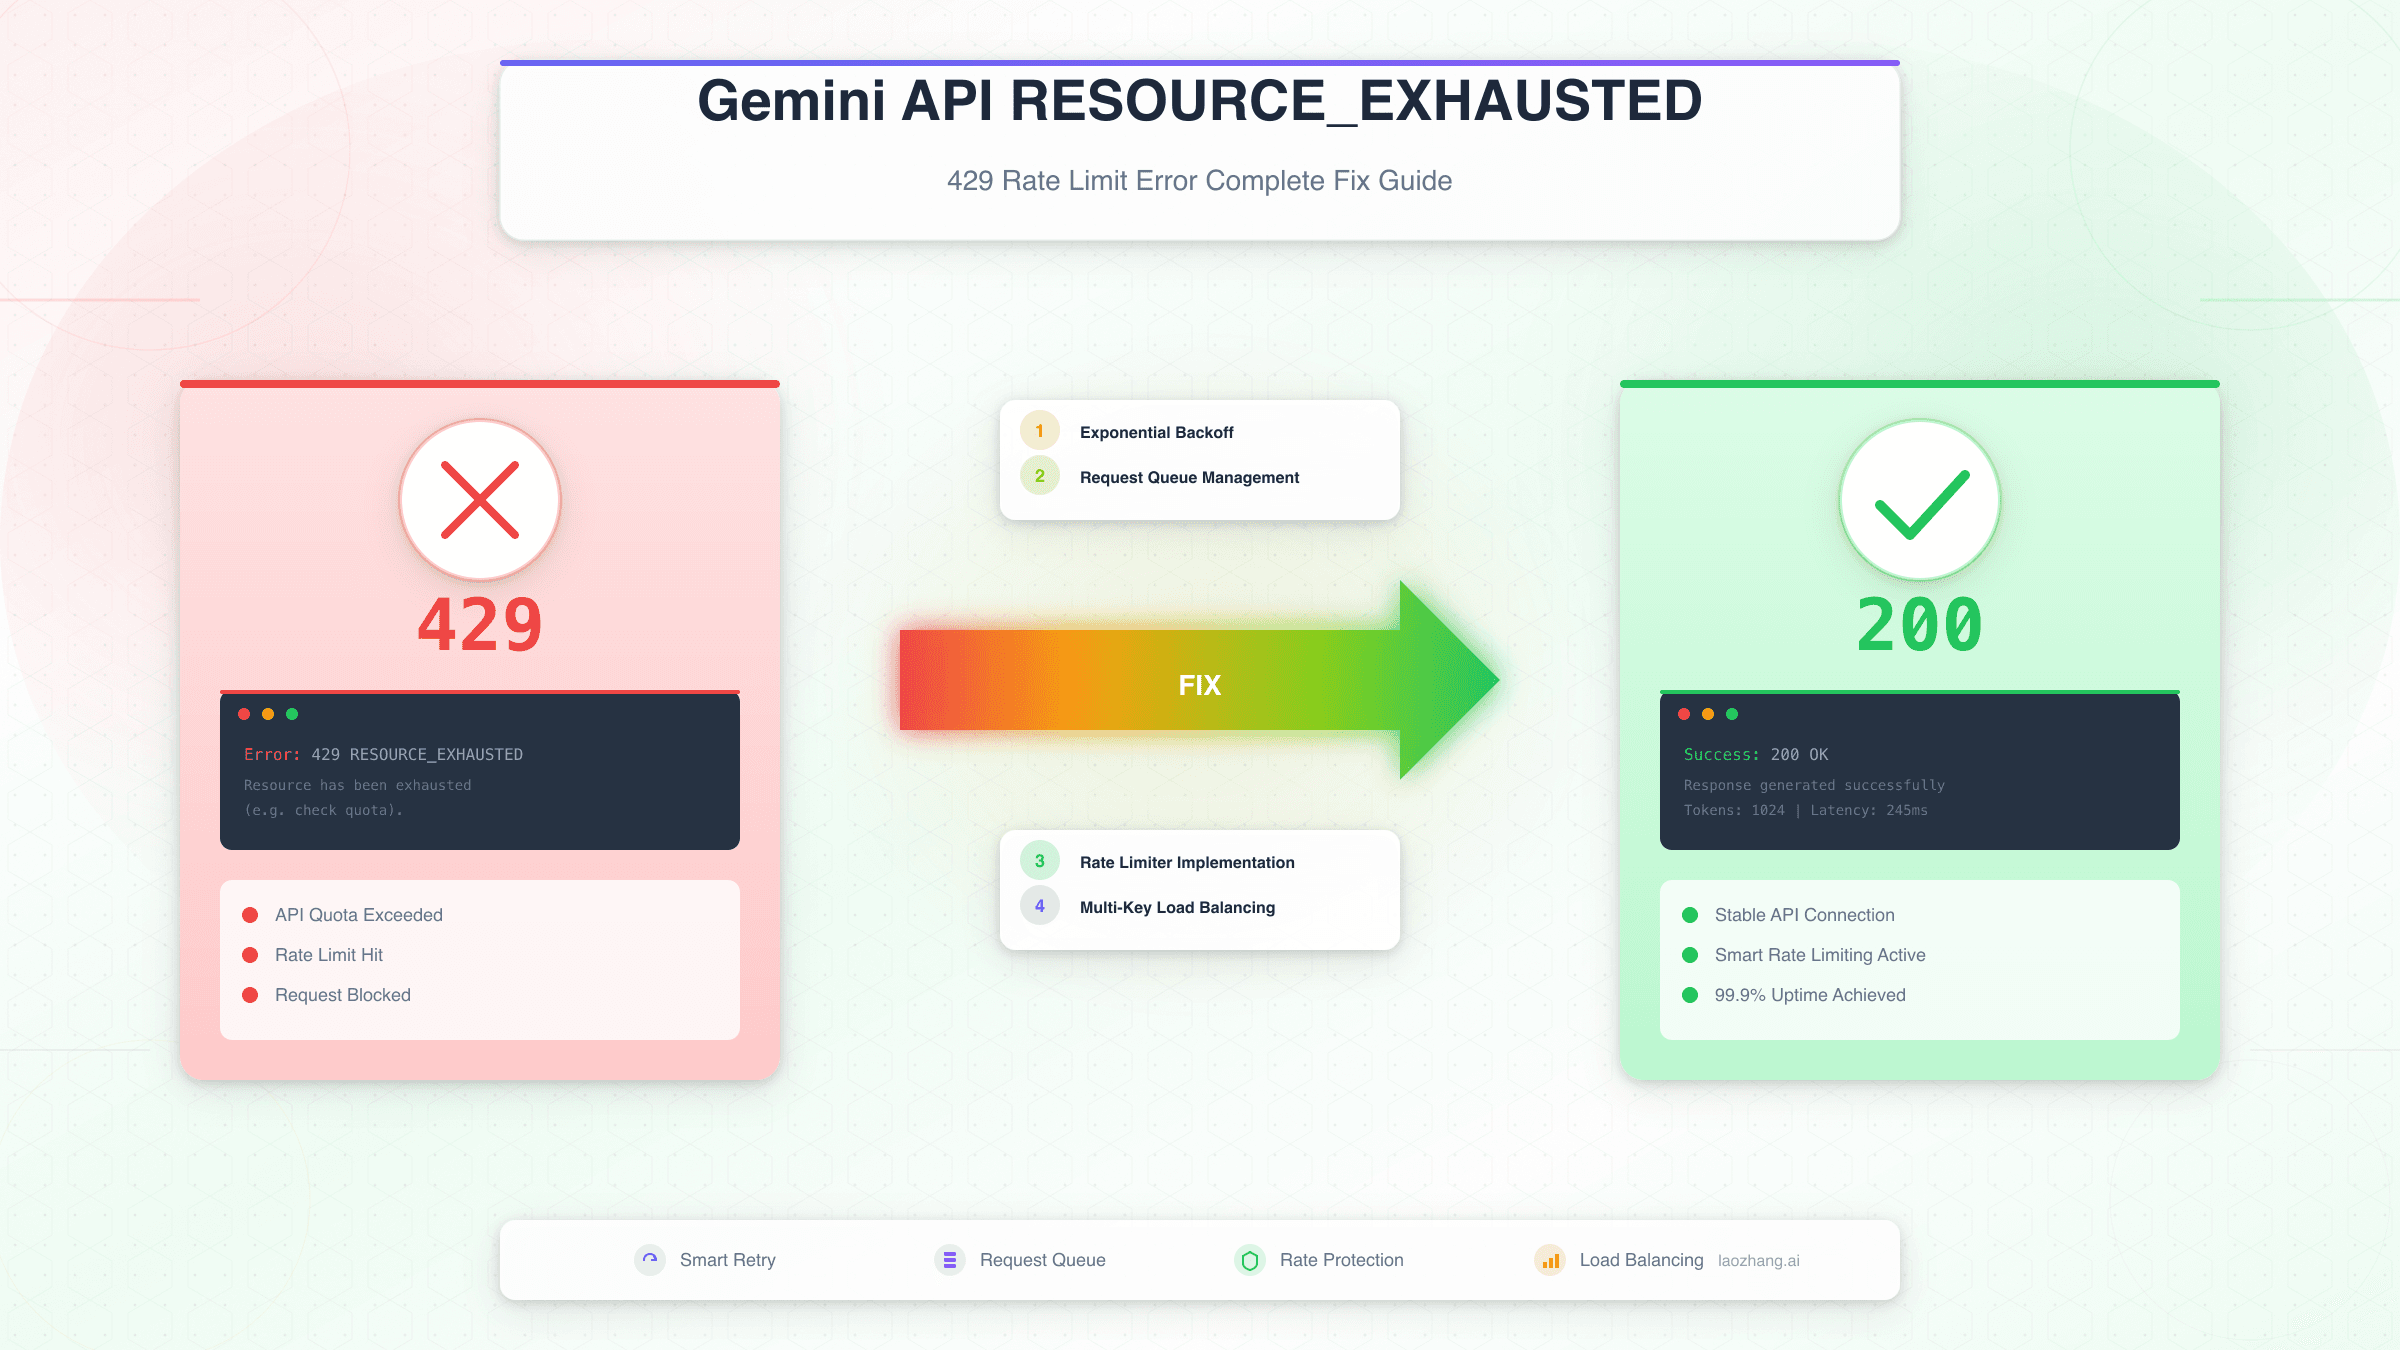Click the Rate Protection shield icon
The width and height of the screenshot is (2400, 1350).
point(1249,1260)
